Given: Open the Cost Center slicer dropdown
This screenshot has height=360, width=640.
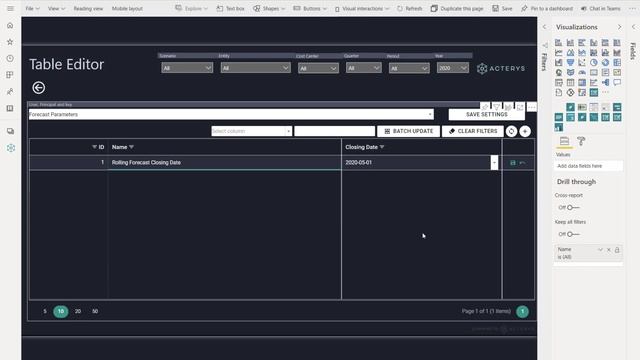Looking at the screenshot, I should click(318, 68).
